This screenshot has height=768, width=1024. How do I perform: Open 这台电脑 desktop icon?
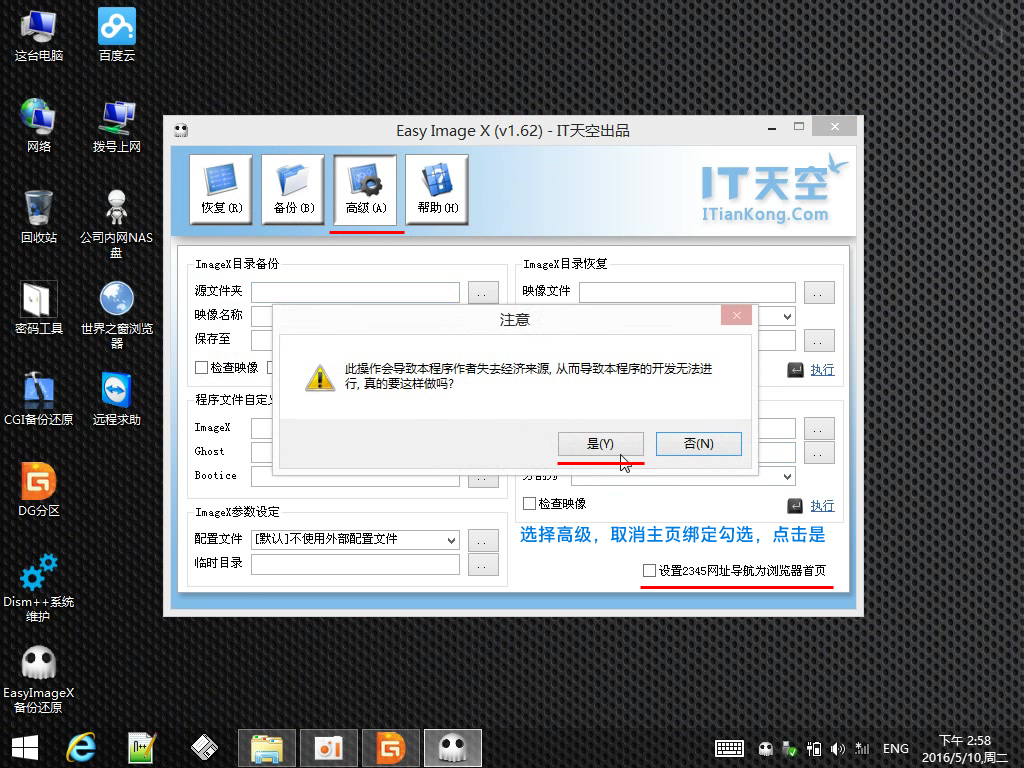[39, 35]
